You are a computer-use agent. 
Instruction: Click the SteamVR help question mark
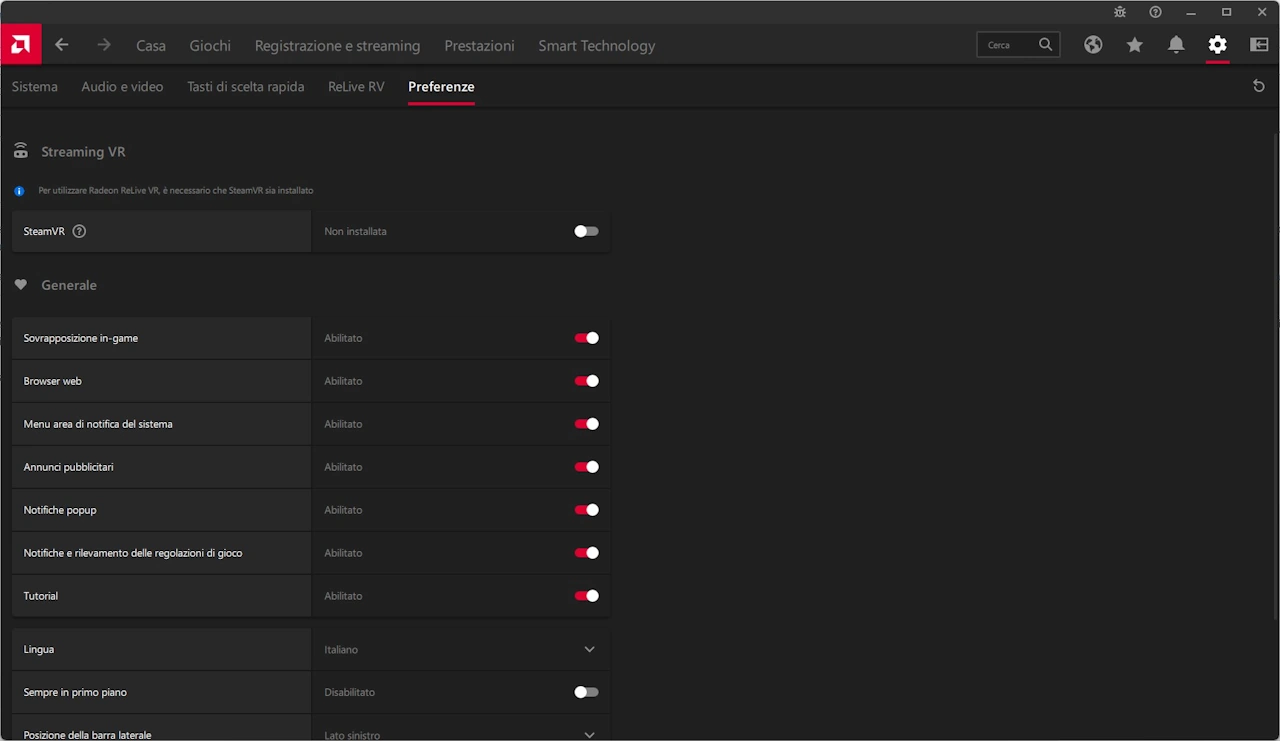click(x=80, y=231)
